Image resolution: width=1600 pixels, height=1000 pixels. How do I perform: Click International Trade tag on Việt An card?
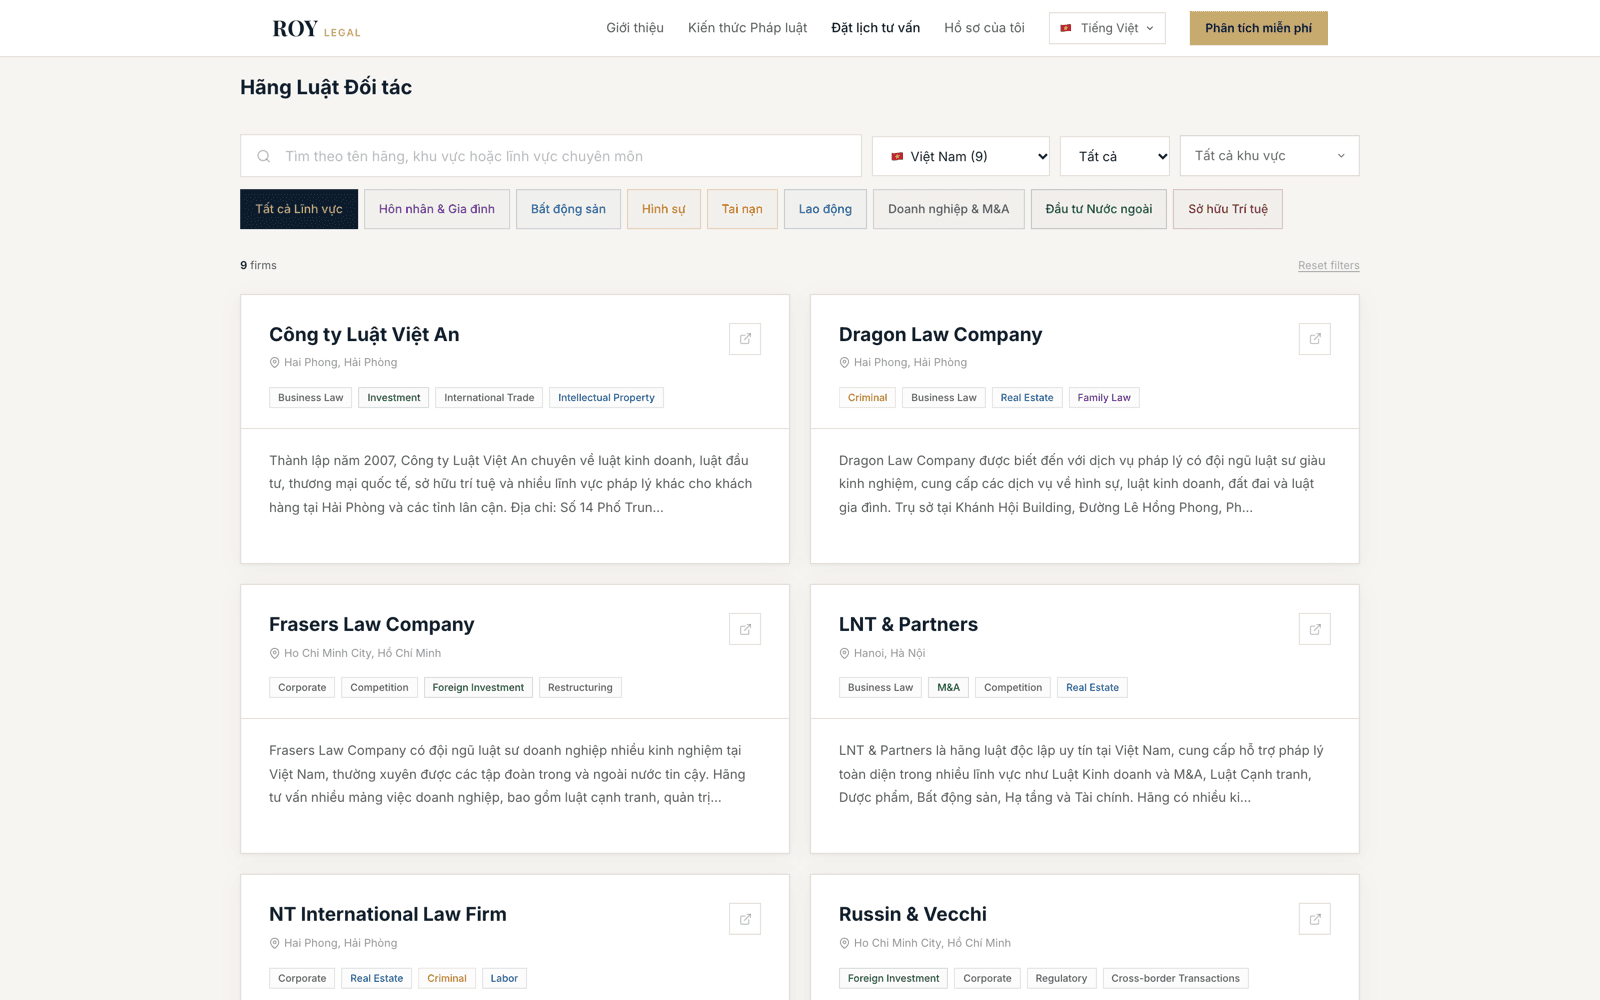[x=489, y=398]
